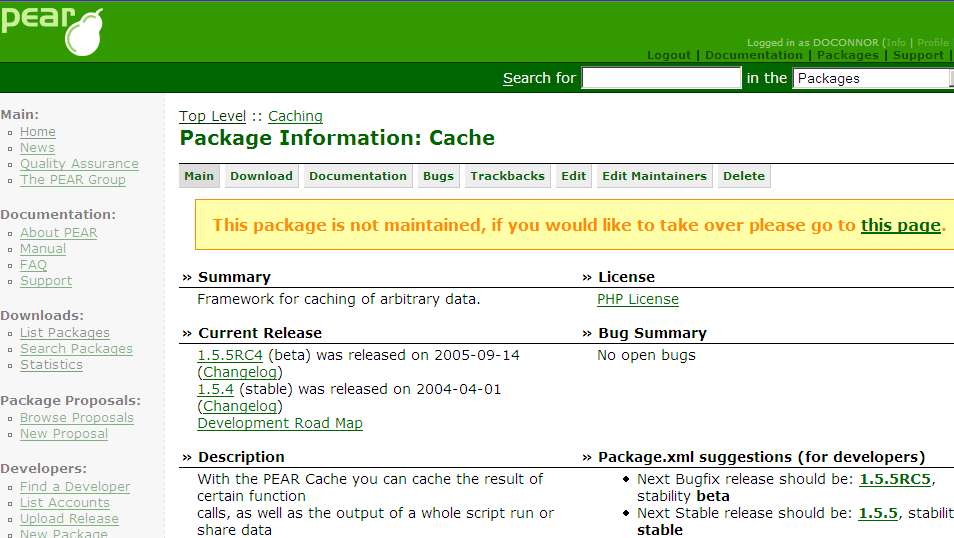Image resolution: width=954 pixels, height=538 pixels.
Task: Click suggested stable version 1.5.5 link
Action: [x=878, y=514]
